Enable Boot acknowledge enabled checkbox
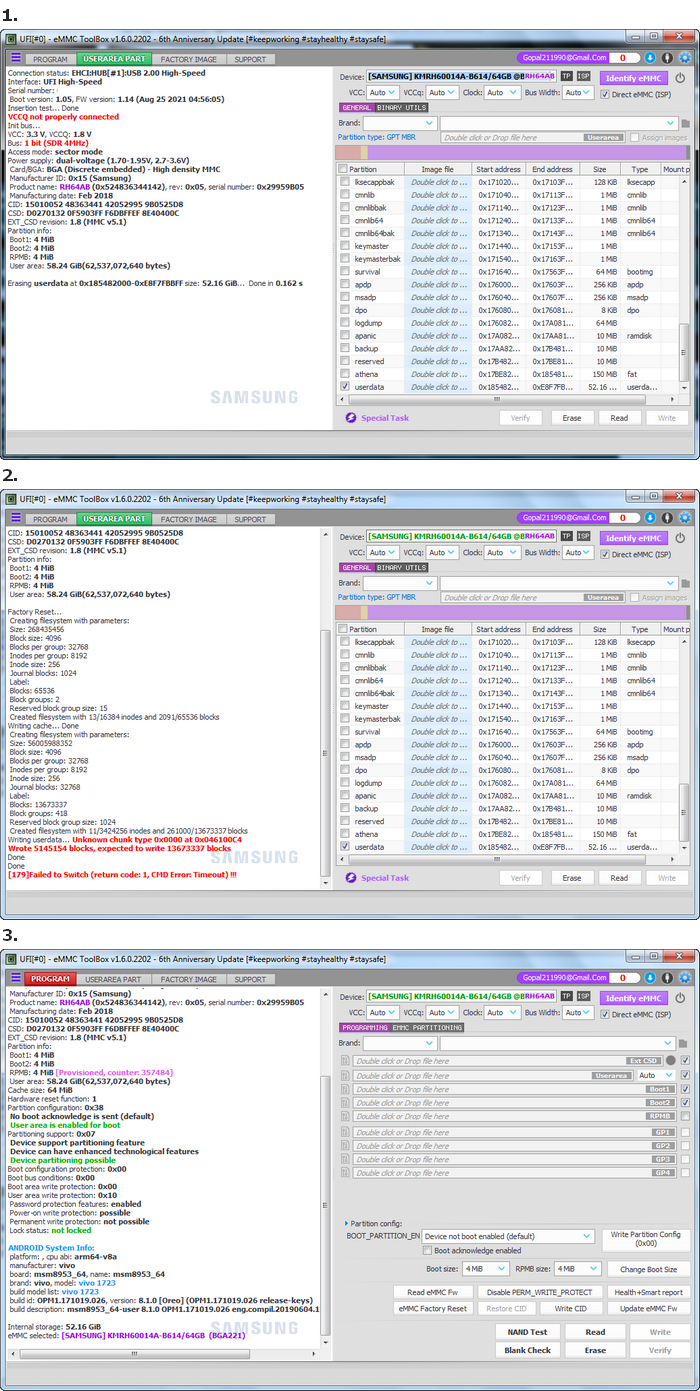The width and height of the screenshot is (700, 1391). pos(428,1250)
